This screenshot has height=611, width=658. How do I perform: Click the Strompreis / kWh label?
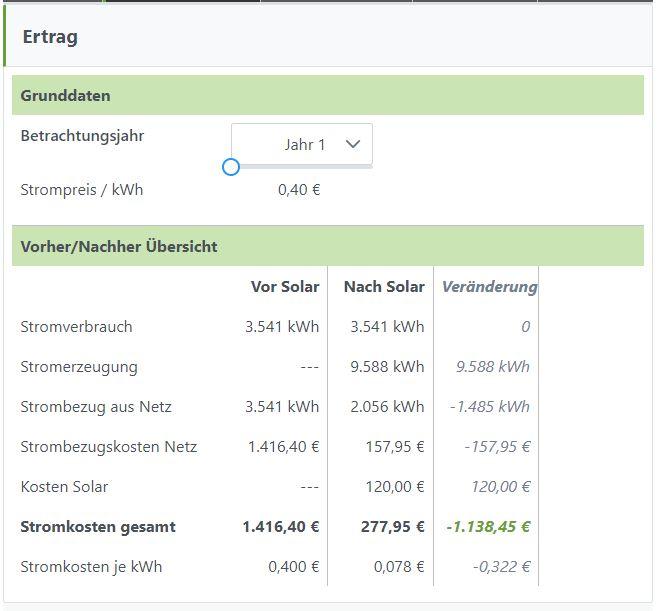[x=82, y=190]
